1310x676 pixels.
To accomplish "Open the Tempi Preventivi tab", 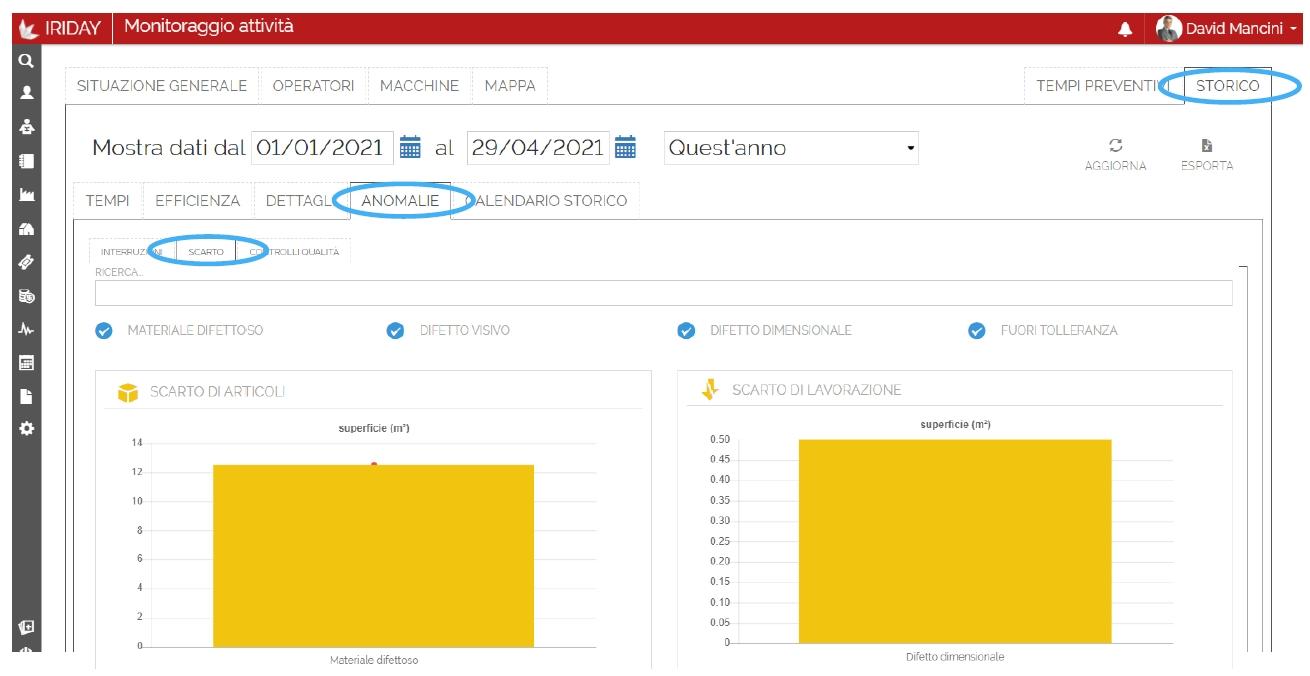I will click(1098, 86).
